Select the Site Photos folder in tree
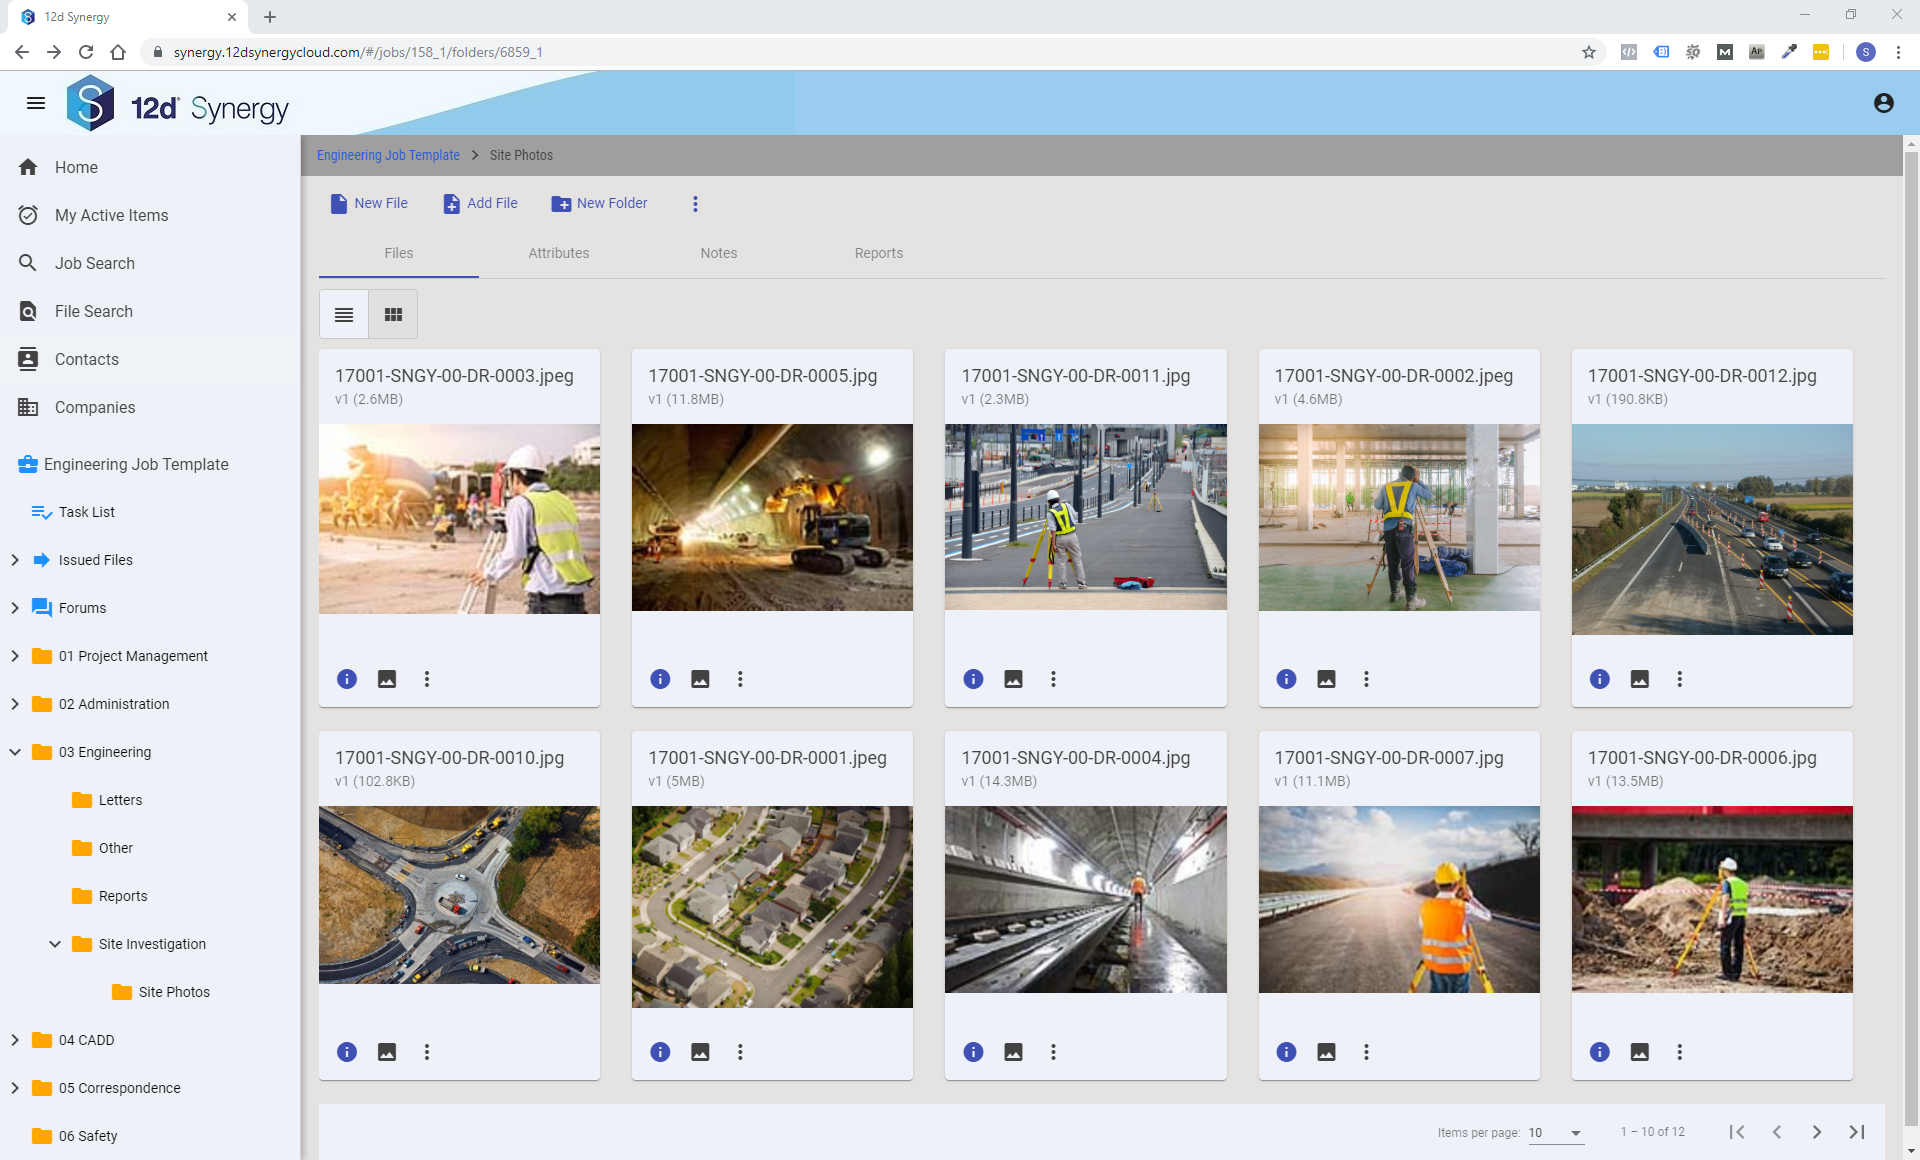The image size is (1920, 1160). (x=173, y=992)
